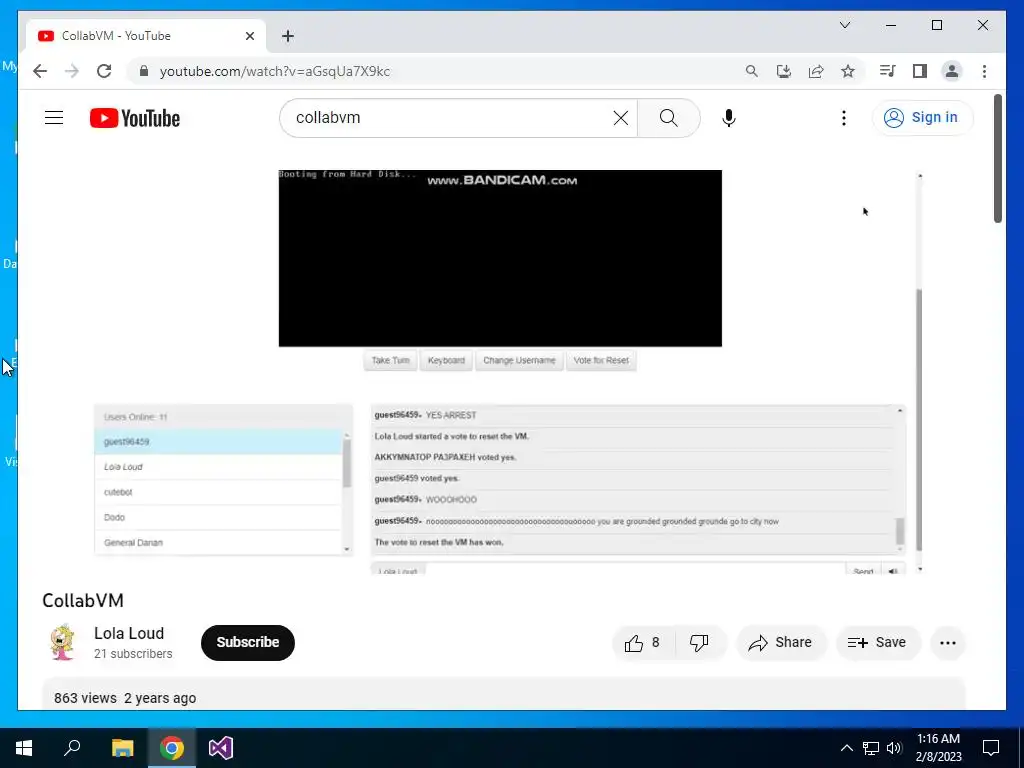Save video to playlist
The width and height of the screenshot is (1024, 768).
[x=877, y=643]
